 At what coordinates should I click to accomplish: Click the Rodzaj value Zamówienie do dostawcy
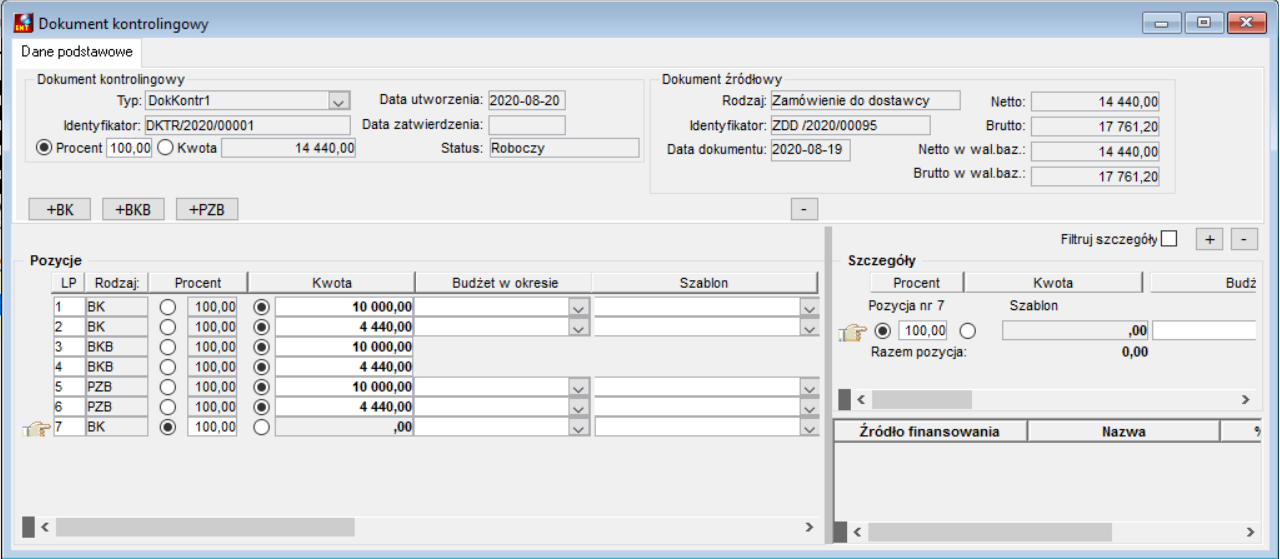(x=865, y=100)
